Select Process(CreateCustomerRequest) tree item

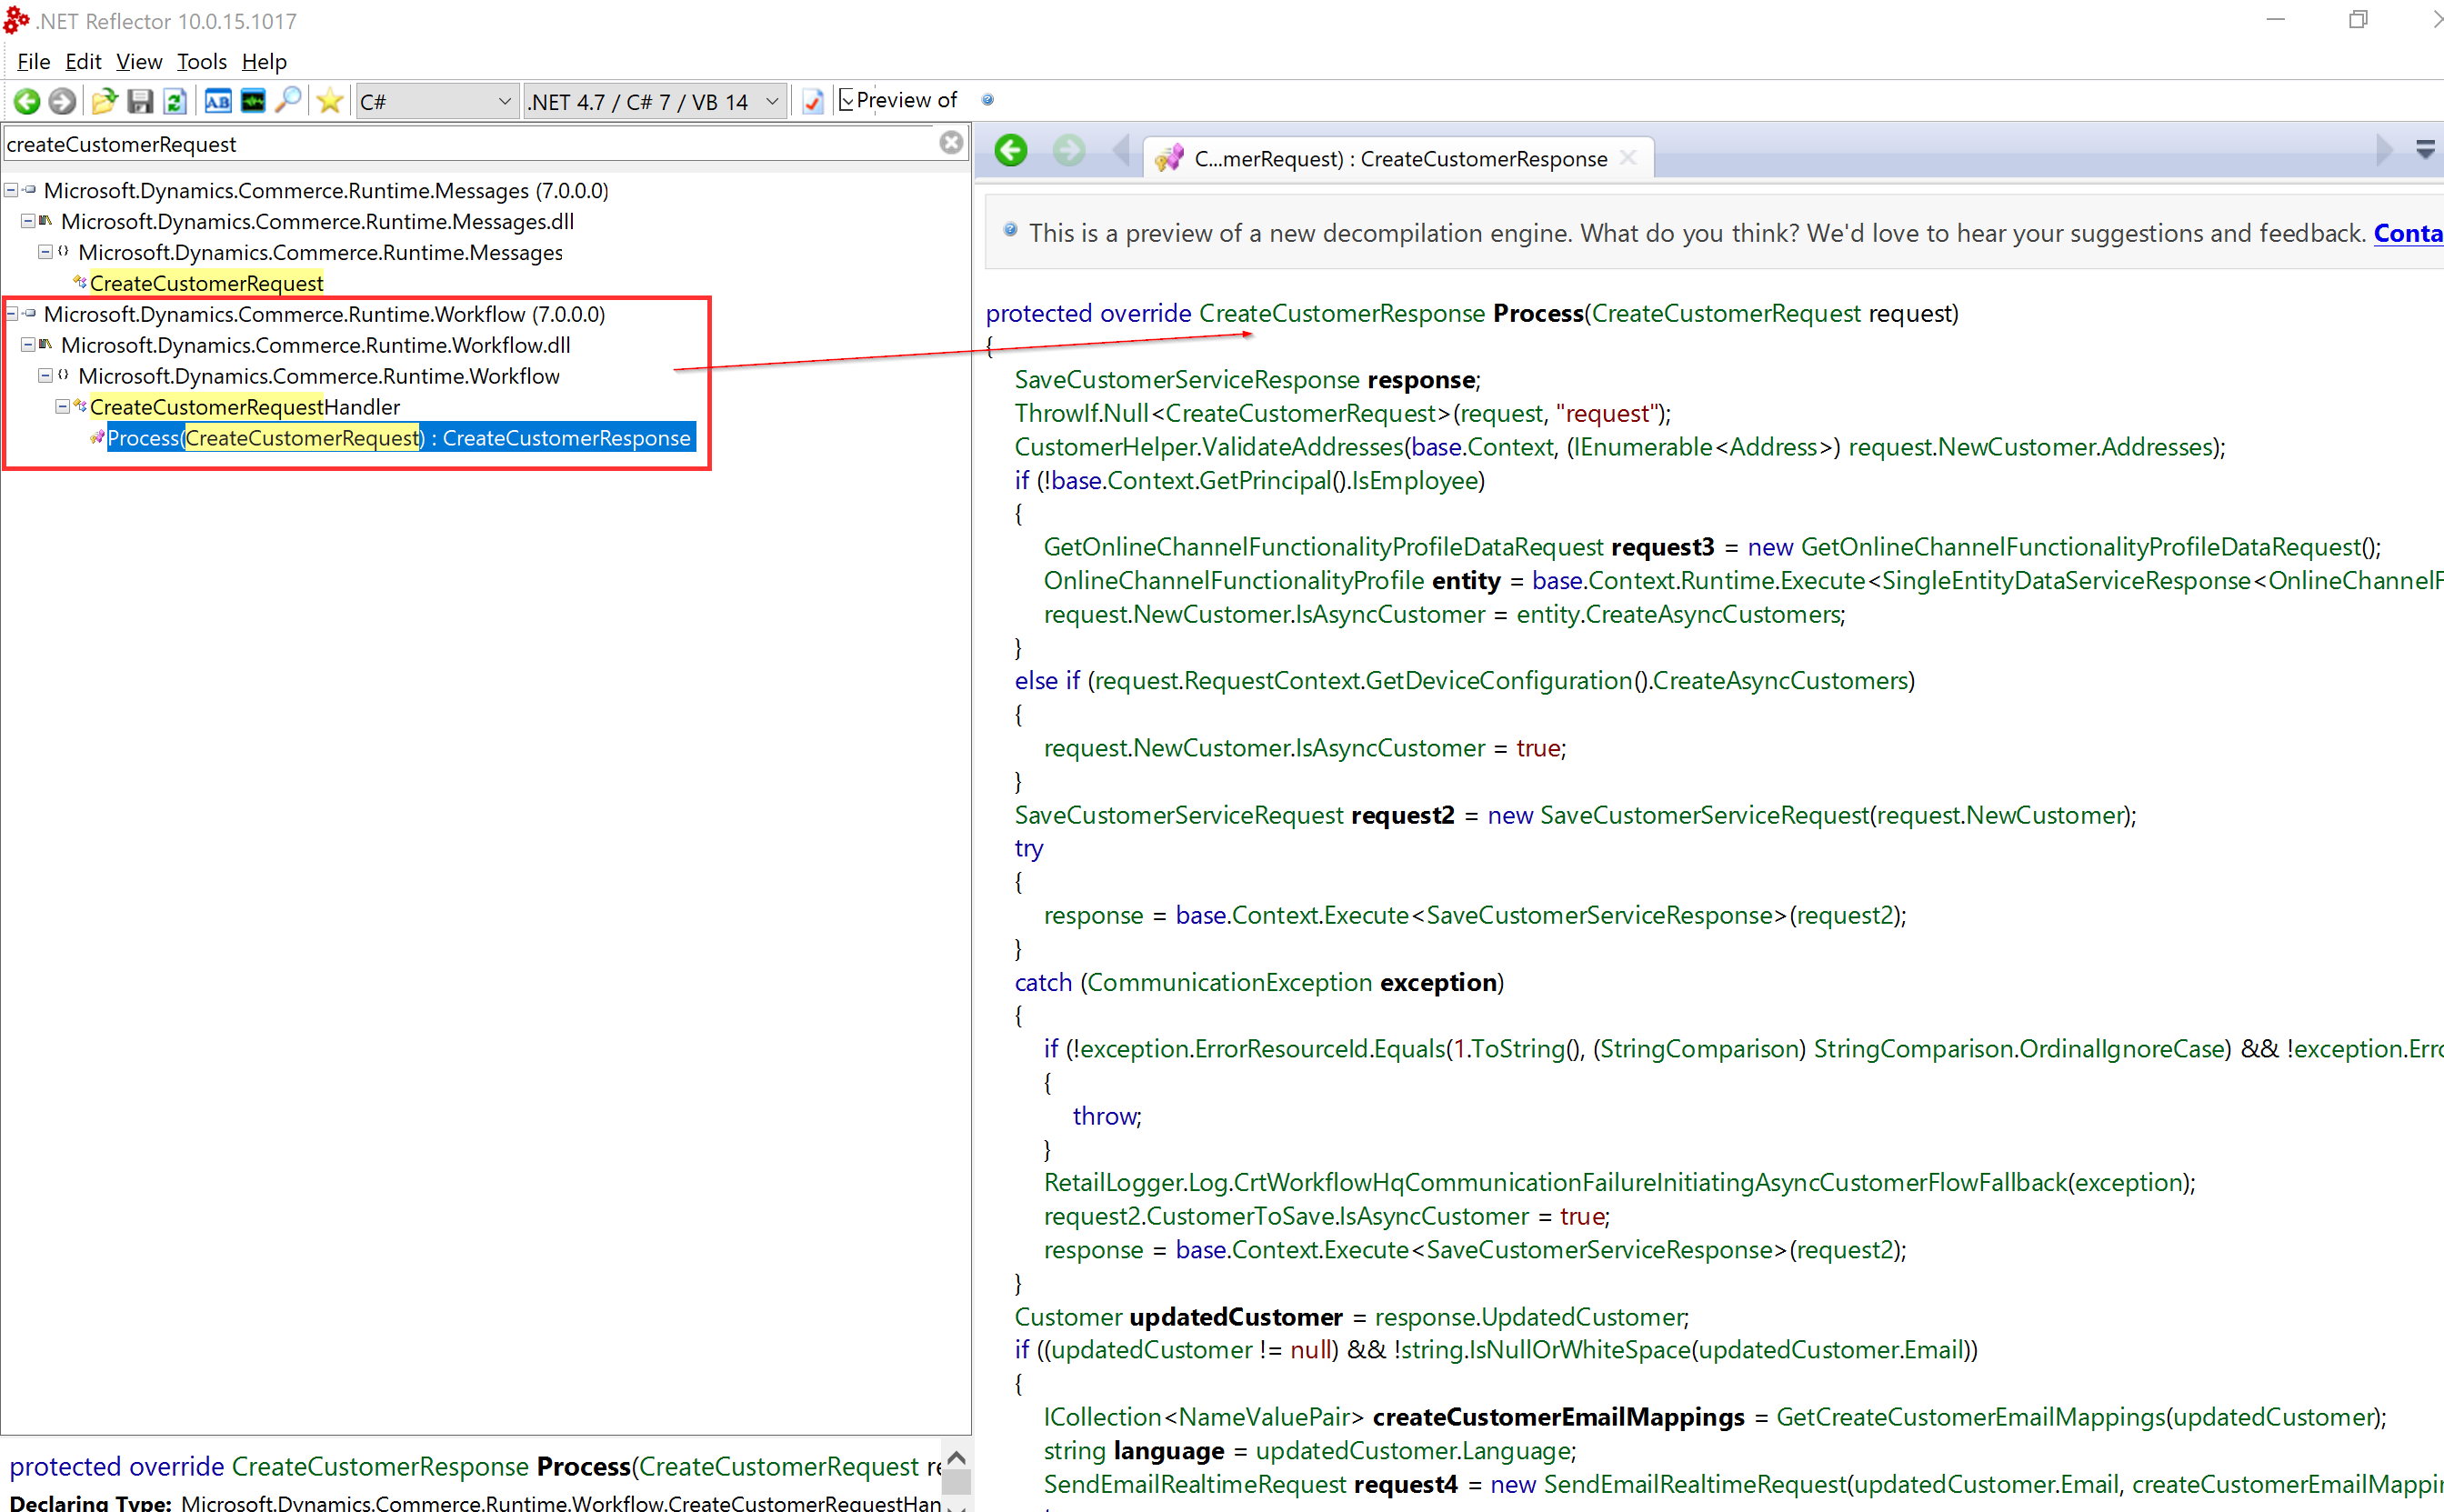[x=399, y=438]
